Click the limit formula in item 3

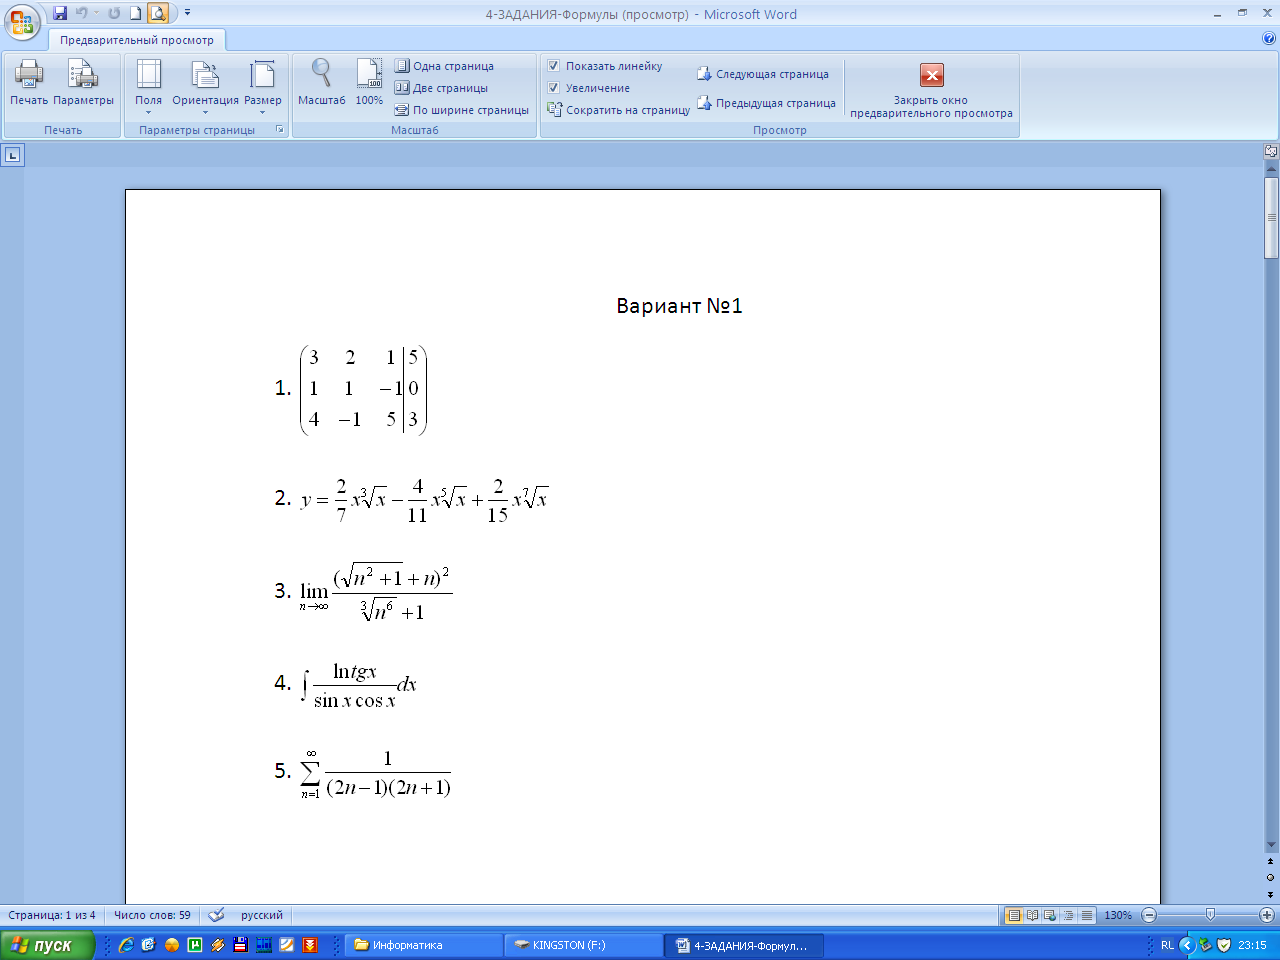(x=376, y=592)
